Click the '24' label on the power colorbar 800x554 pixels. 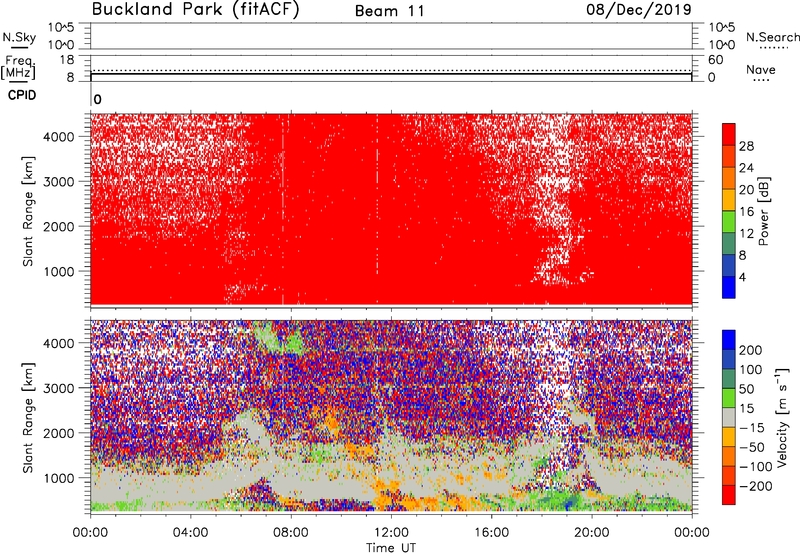[746, 168]
